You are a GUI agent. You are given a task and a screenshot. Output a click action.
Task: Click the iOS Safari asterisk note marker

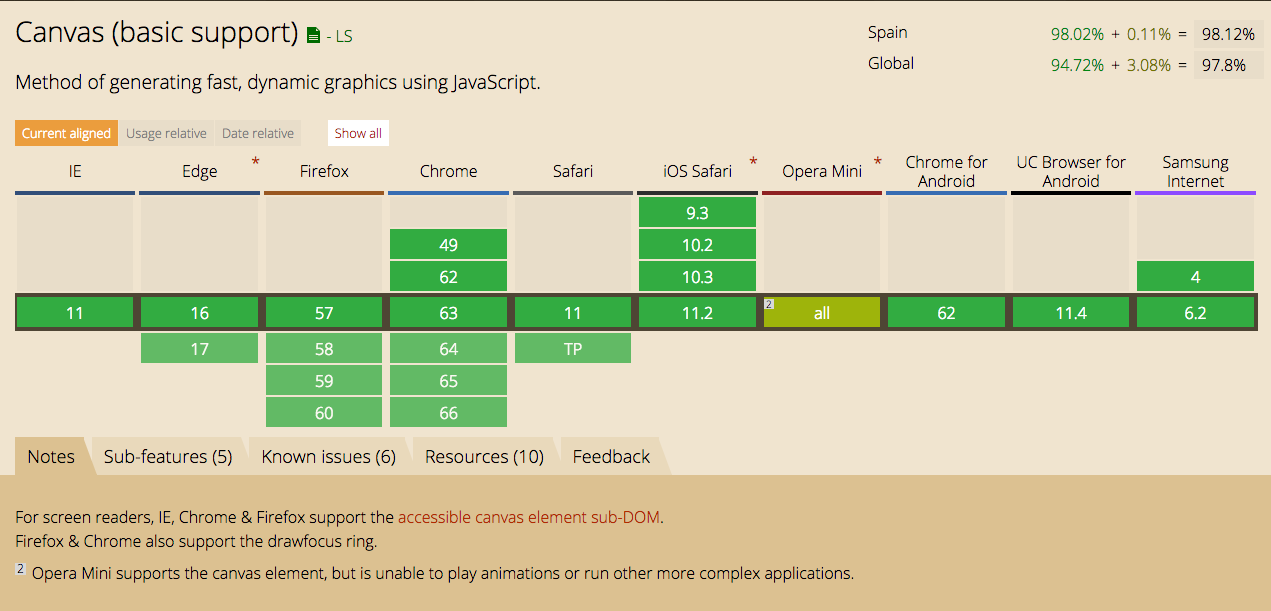click(753, 162)
